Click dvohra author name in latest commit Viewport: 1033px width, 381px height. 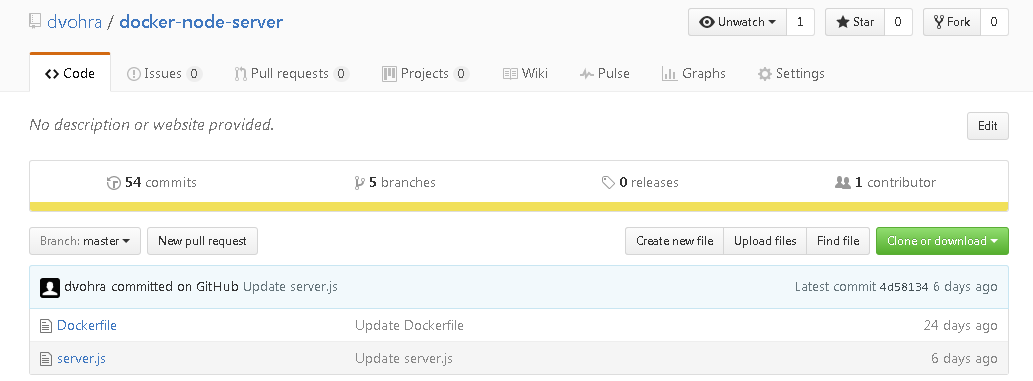(86, 287)
